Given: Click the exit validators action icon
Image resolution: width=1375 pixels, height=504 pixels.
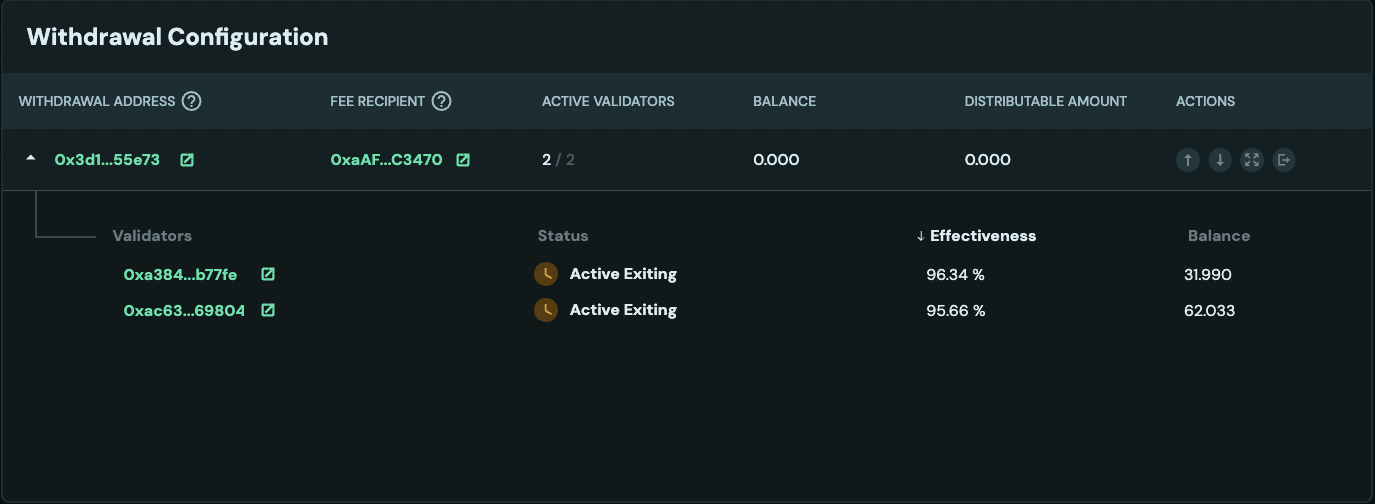Looking at the screenshot, I should pyautogui.click(x=1284, y=160).
